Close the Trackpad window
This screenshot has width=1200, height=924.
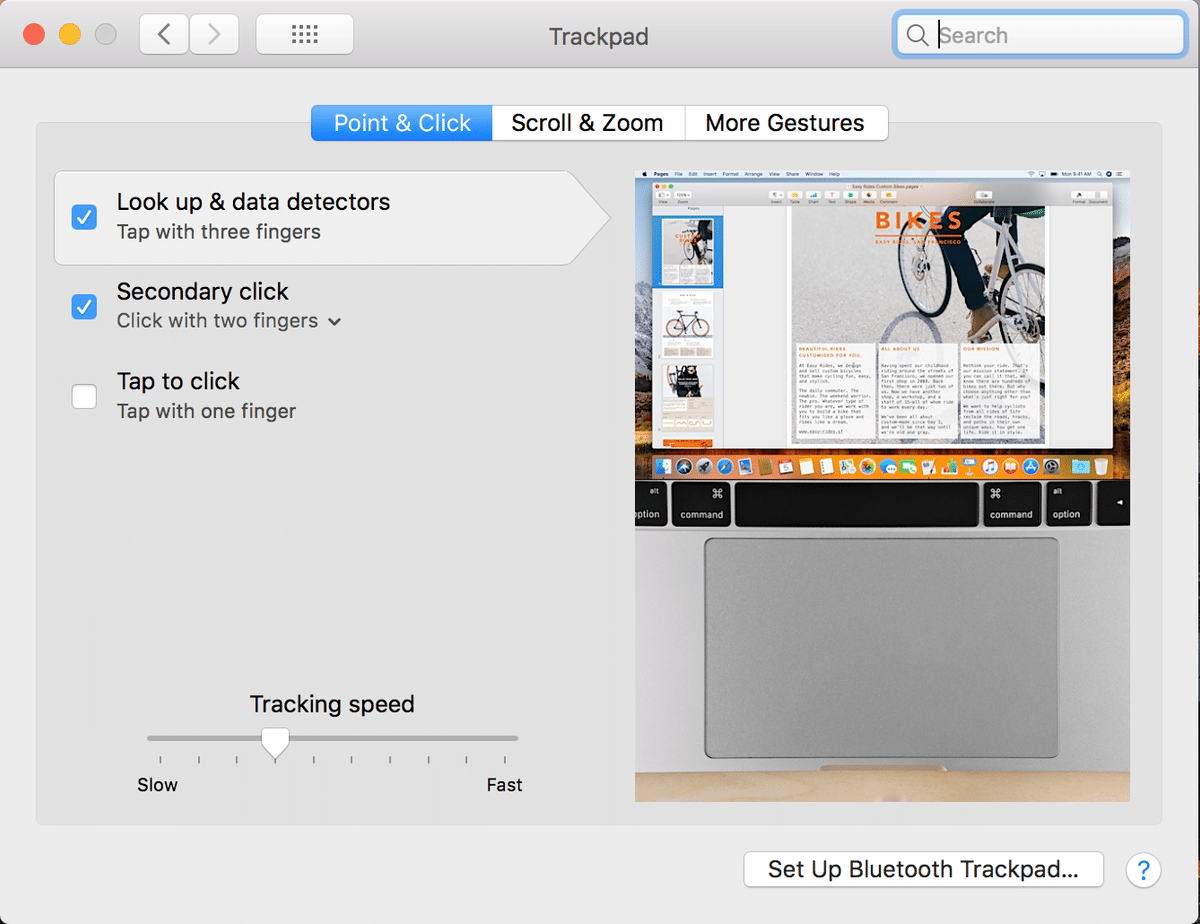(35, 35)
